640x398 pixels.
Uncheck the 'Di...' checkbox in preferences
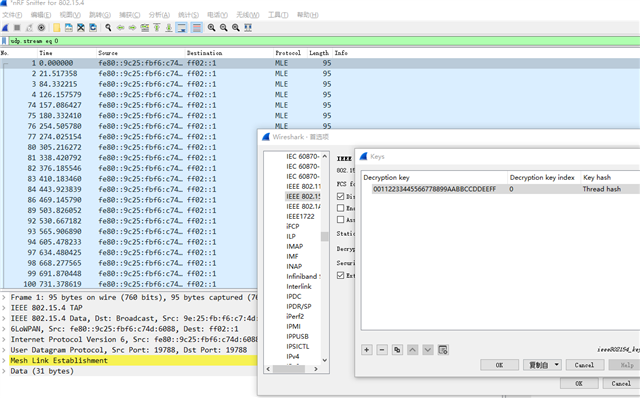340,196
